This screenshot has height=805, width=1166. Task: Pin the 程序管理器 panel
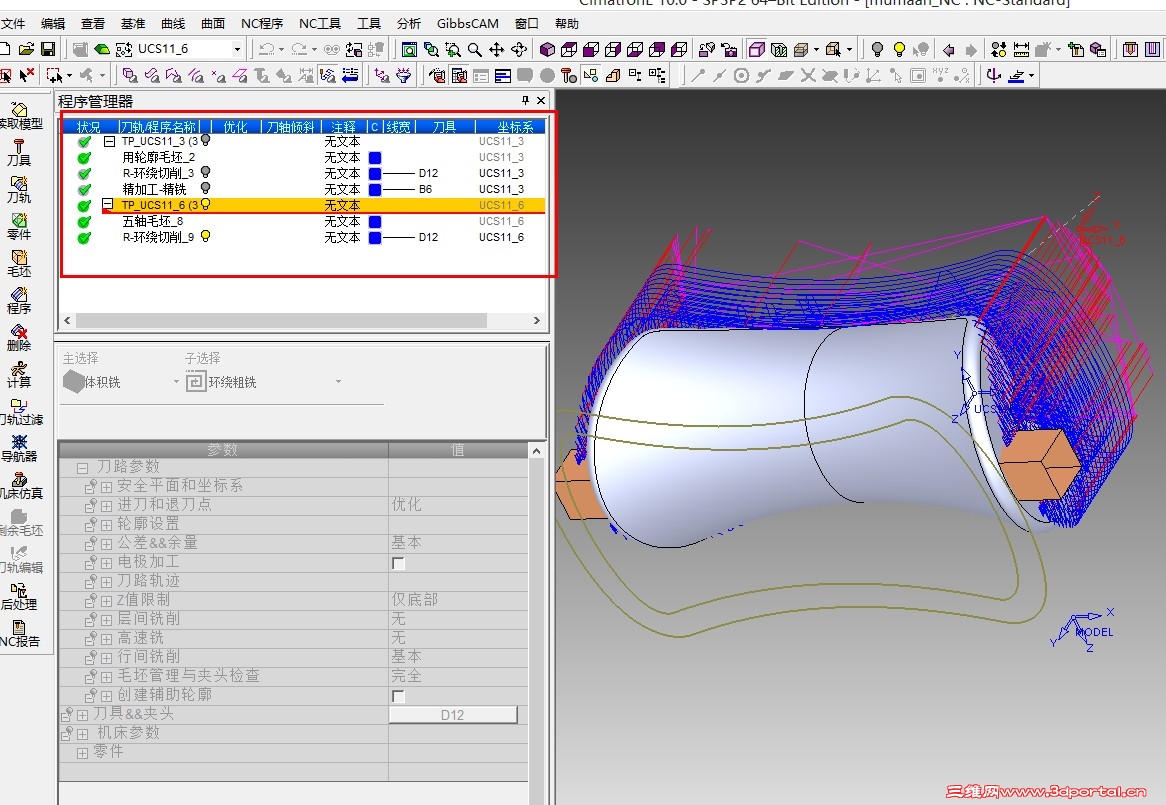click(x=525, y=100)
